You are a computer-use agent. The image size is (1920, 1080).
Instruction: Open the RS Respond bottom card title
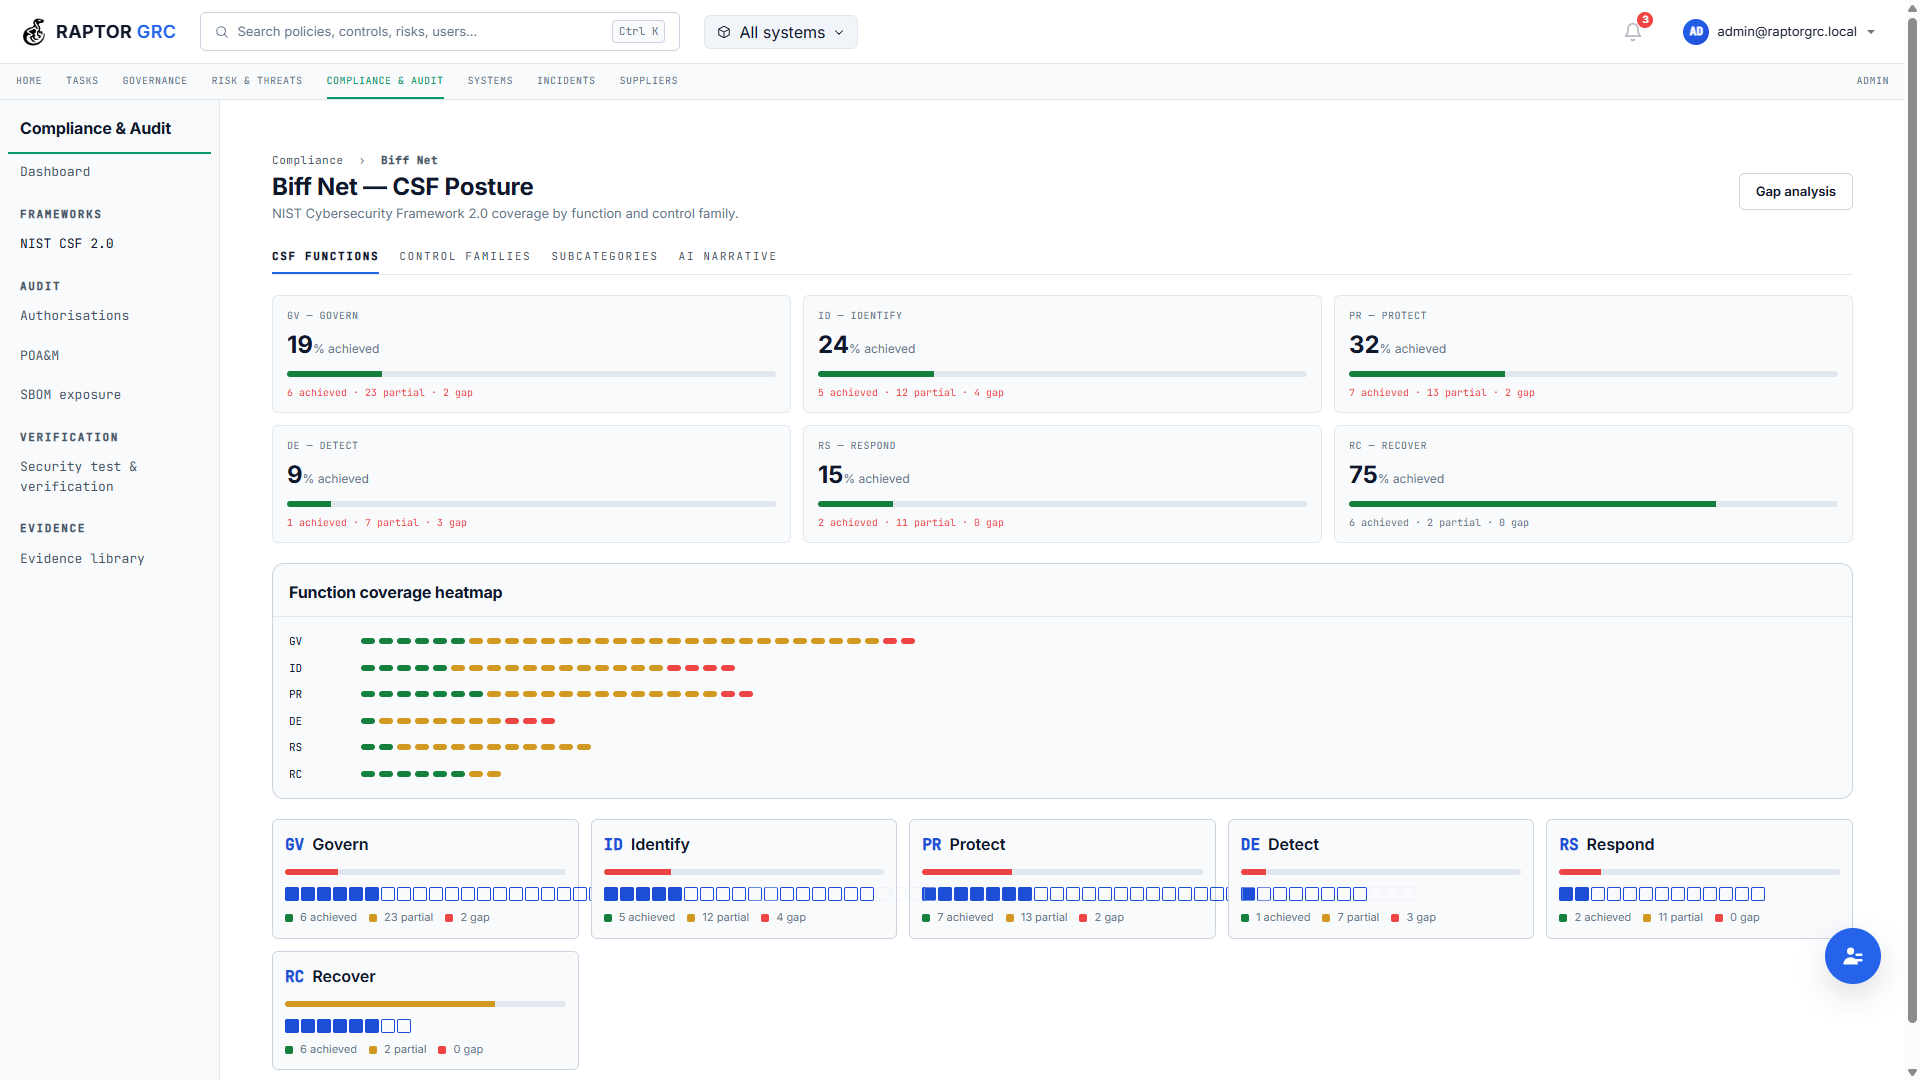coord(1607,845)
